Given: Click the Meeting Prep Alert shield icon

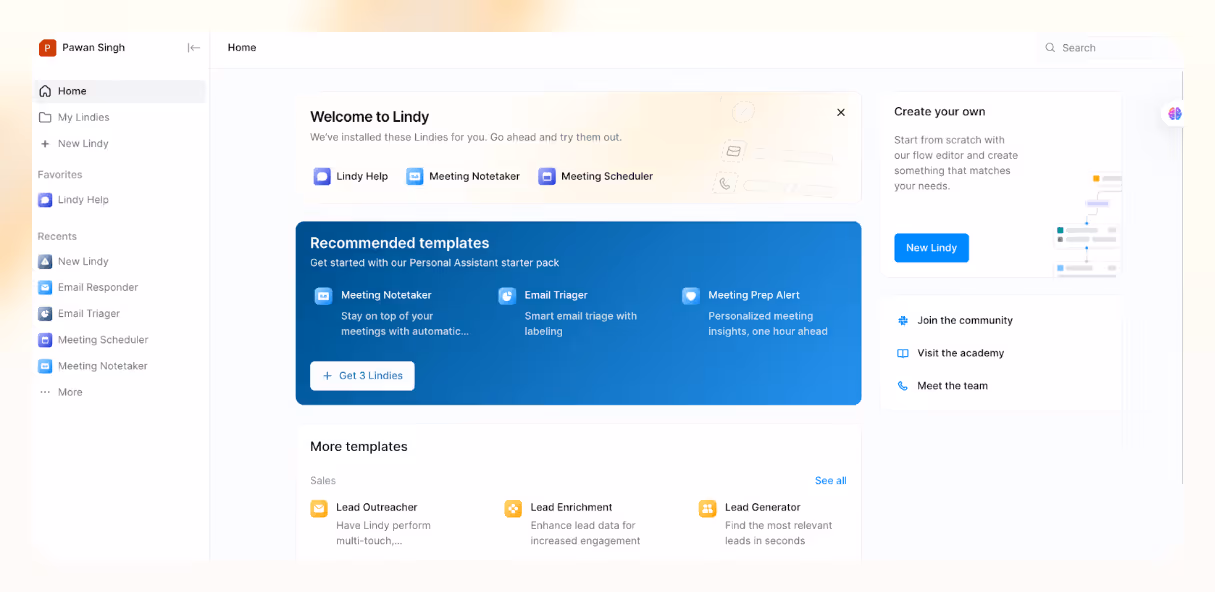Looking at the screenshot, I should click(x=691, y=296).
